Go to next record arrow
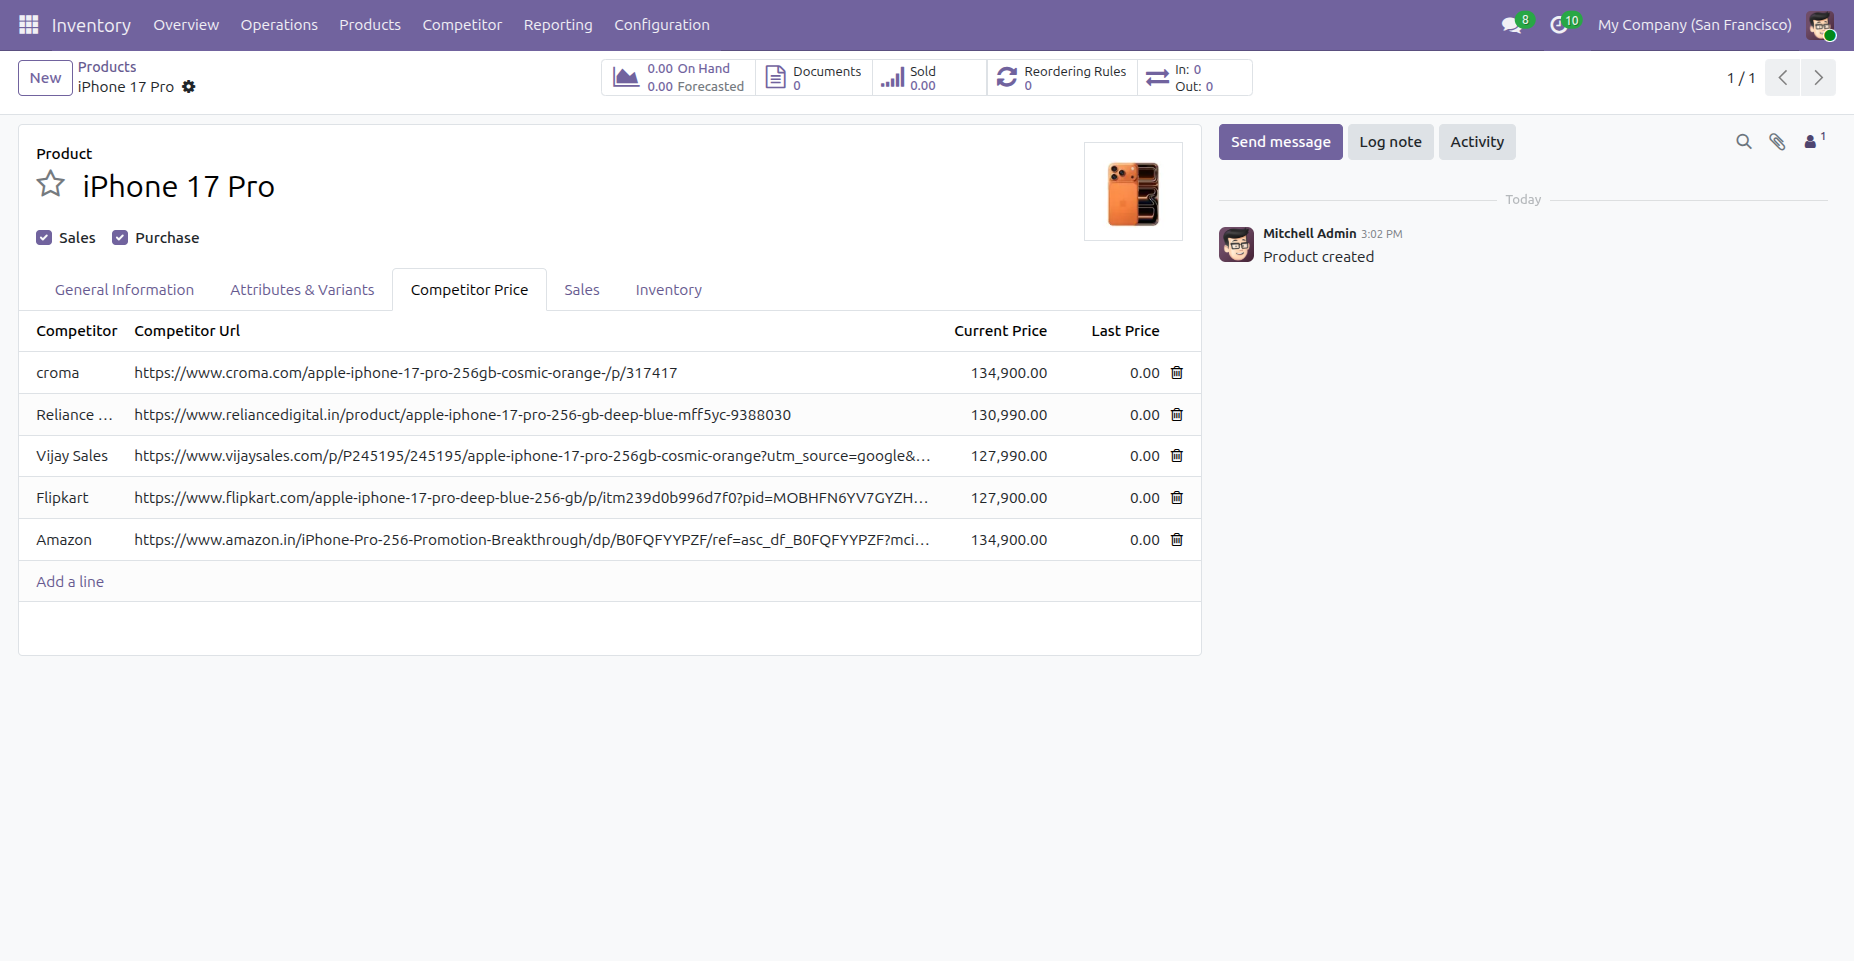This screenshot has width=1854, height=961. tap(1819, 78)
